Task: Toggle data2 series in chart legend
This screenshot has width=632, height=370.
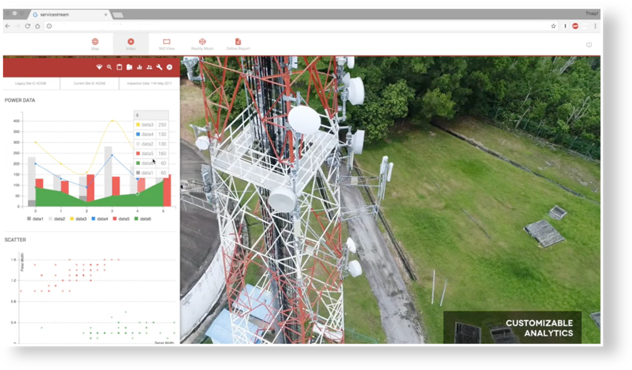Action: (57, 219)
